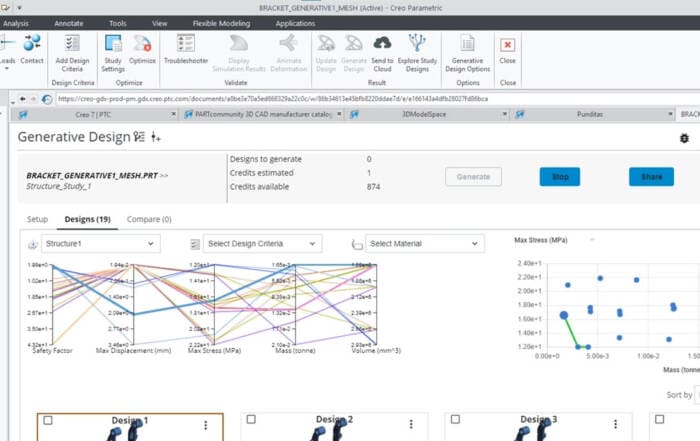
Task: Select the 3DModelSpace browser tab
Action: [424, 115]
